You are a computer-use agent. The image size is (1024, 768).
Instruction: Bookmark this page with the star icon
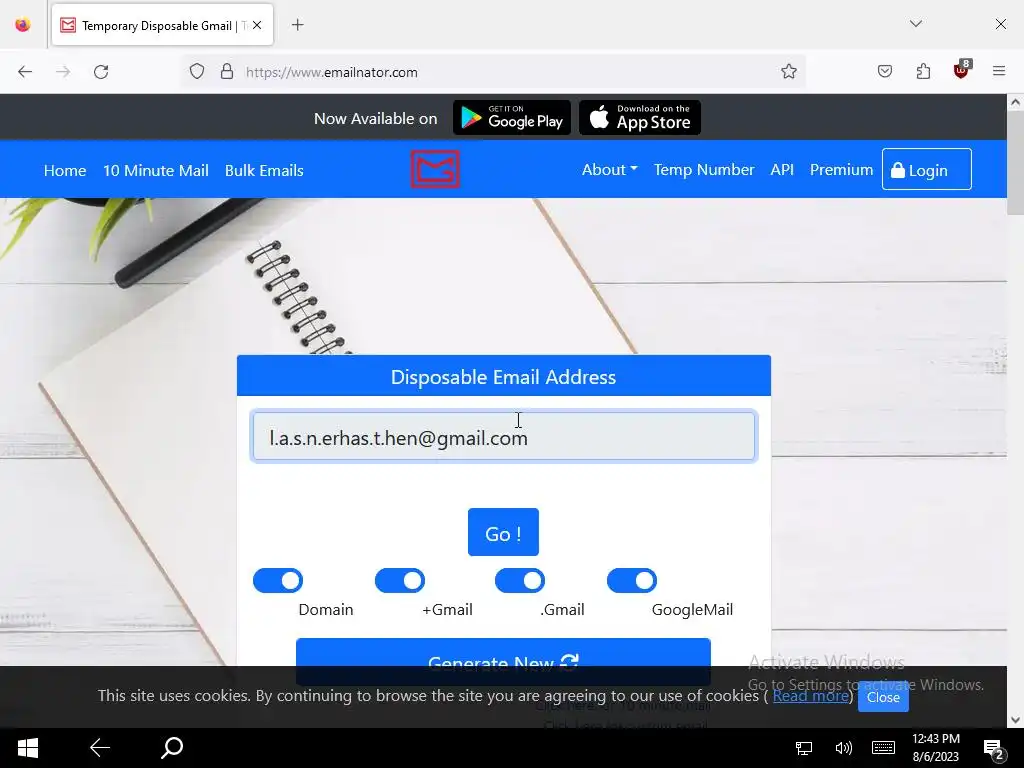(789, 72)
